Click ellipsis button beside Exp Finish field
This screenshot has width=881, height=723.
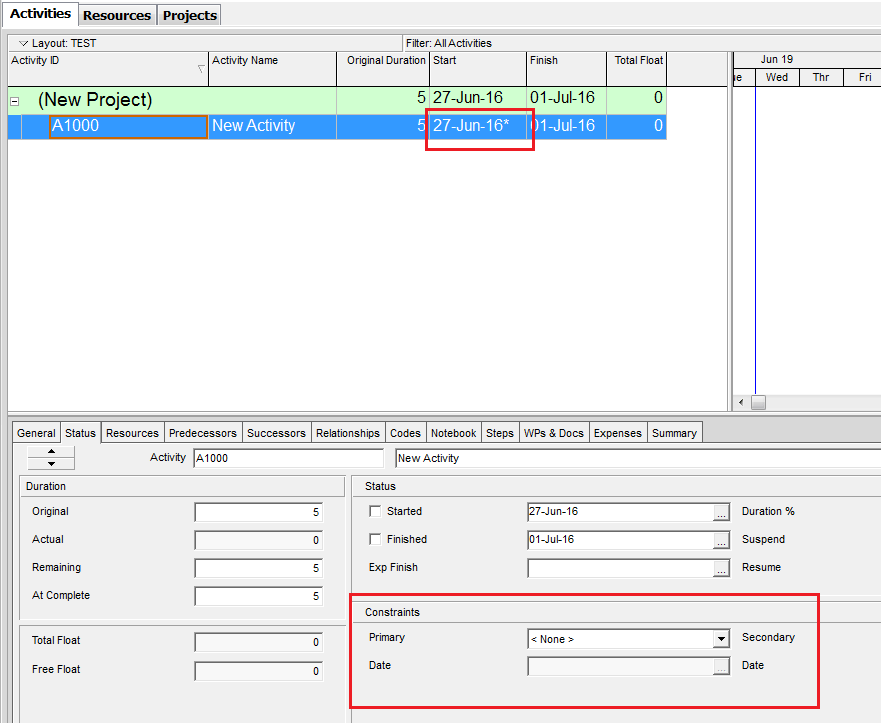(721, 568)
